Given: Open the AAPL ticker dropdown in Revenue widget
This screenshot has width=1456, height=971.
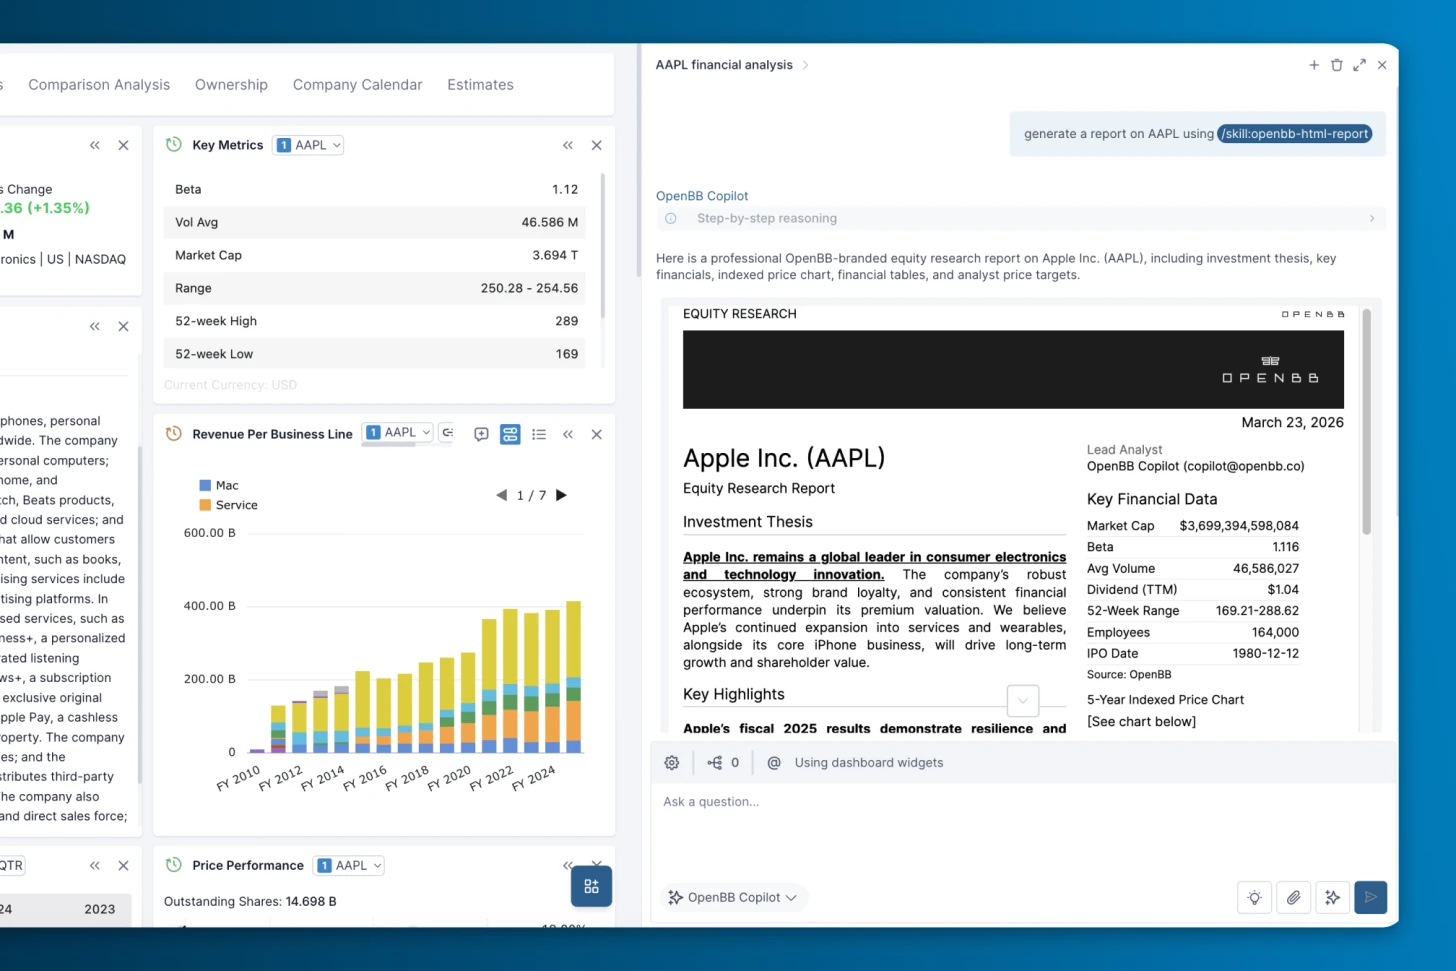Looking at the screenshot, I should [x=398, y=432].
